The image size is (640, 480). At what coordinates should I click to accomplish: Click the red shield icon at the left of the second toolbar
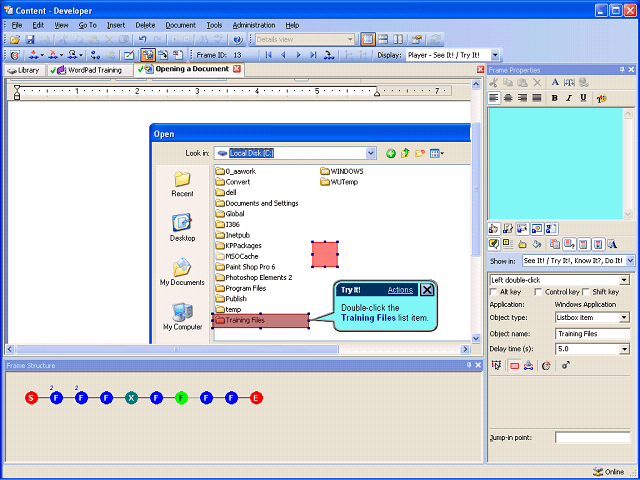pos(15,55)
